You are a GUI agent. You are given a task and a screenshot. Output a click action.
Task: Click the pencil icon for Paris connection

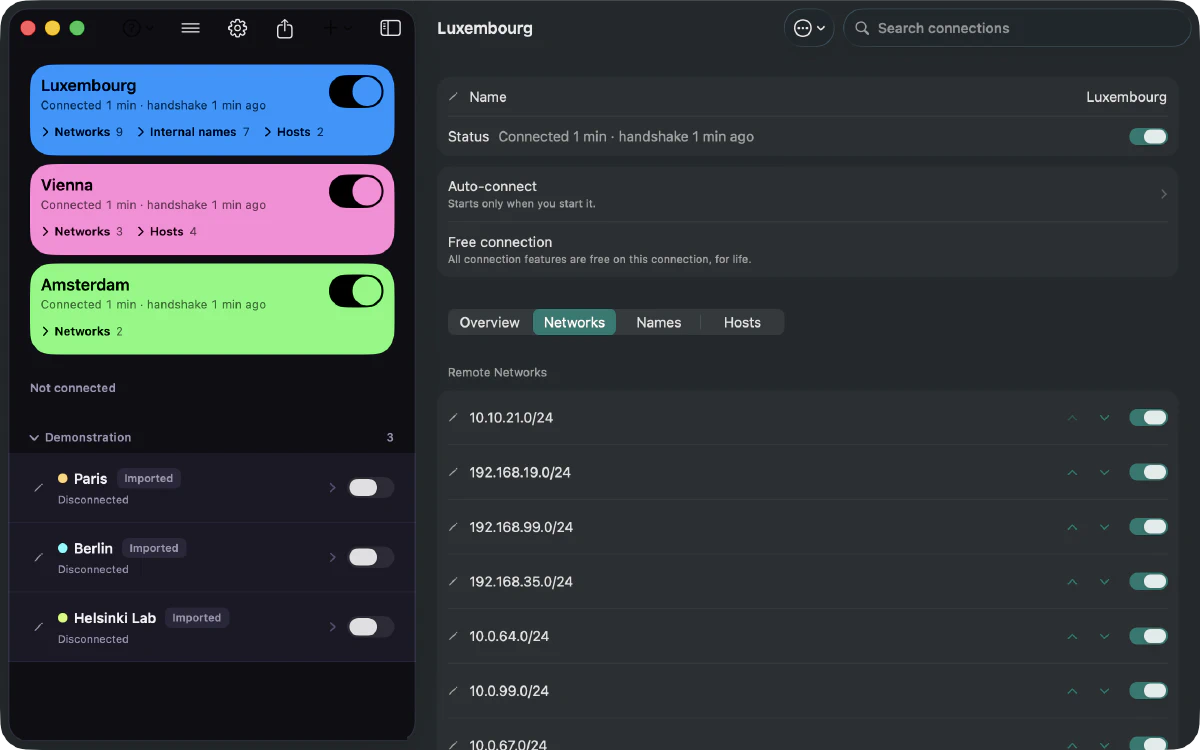click(39, 487)
